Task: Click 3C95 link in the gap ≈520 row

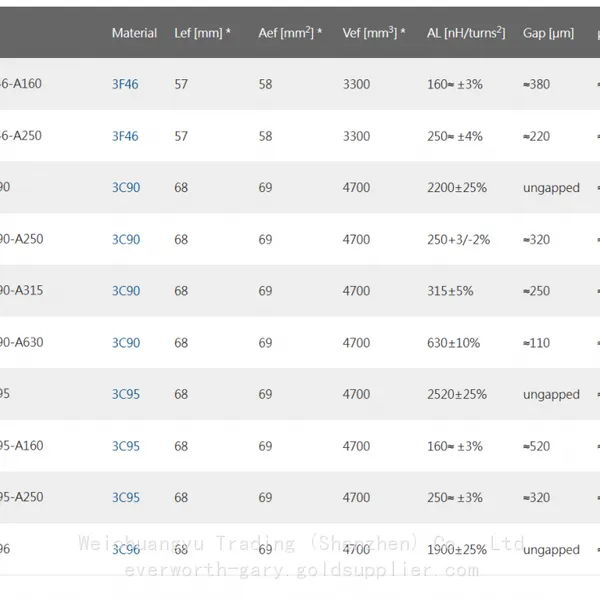Action: click(x=126, y=446)
